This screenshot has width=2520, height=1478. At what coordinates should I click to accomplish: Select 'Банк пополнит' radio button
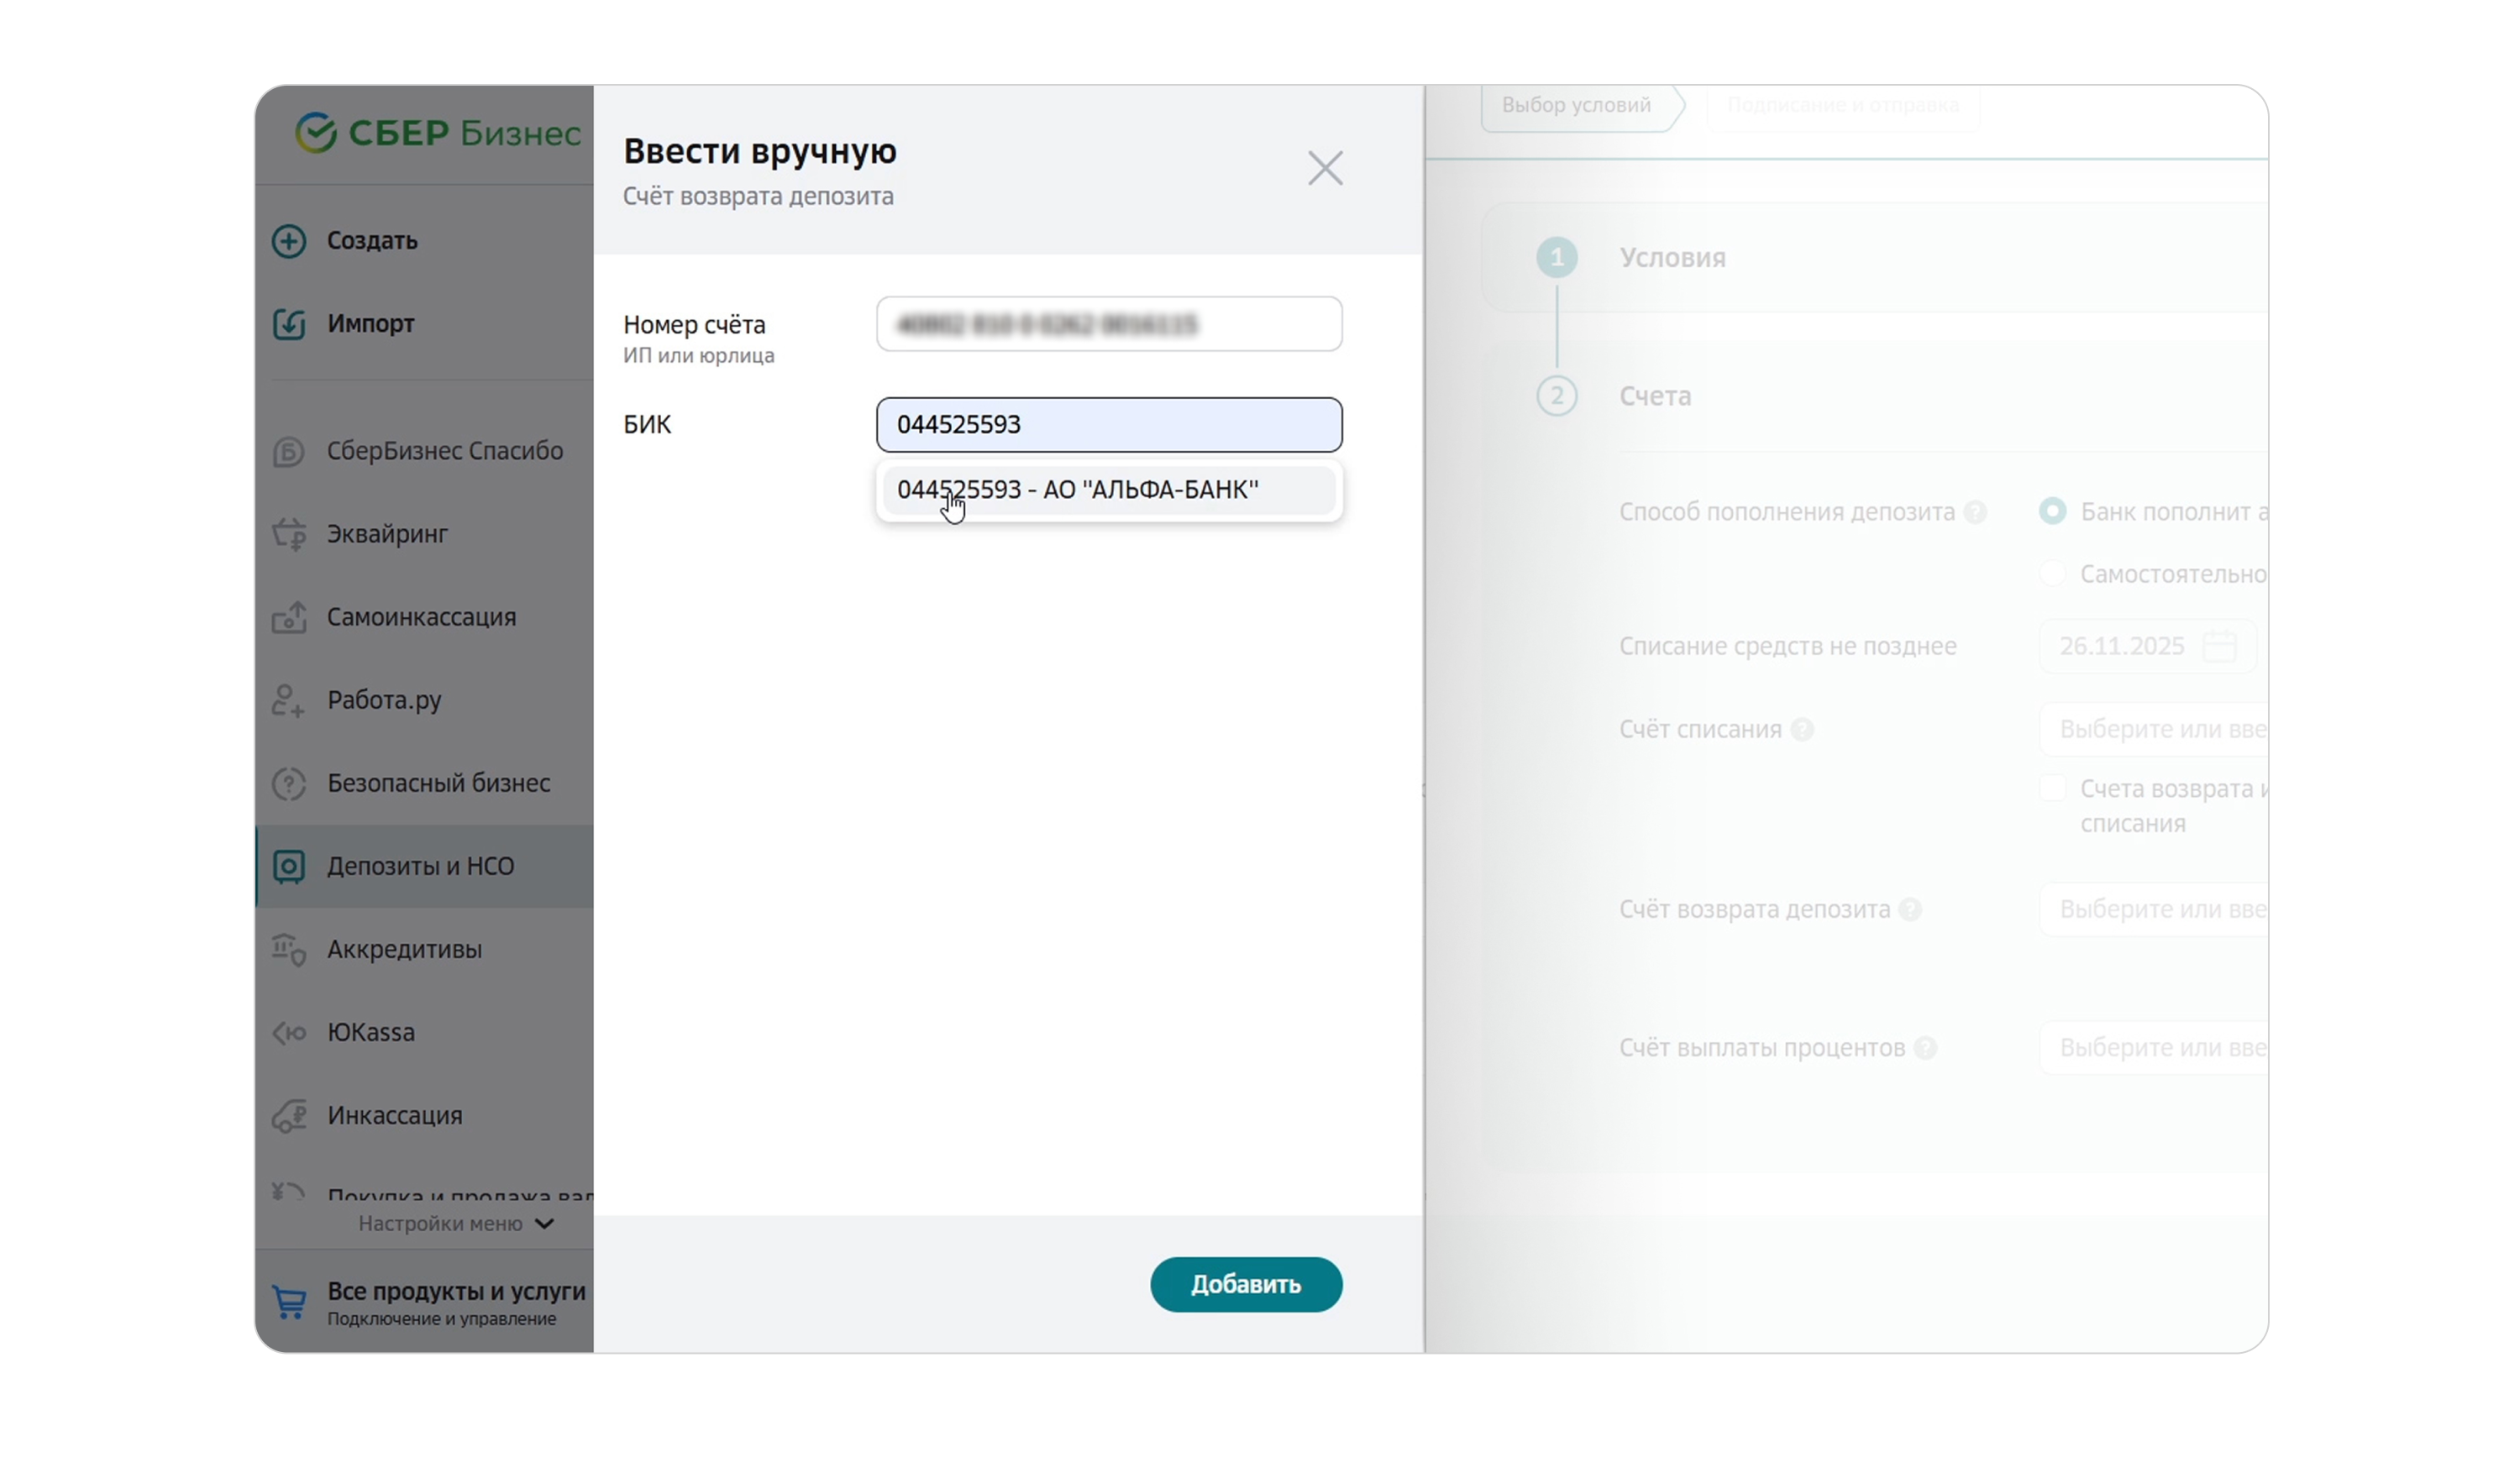click(2052, 512)
